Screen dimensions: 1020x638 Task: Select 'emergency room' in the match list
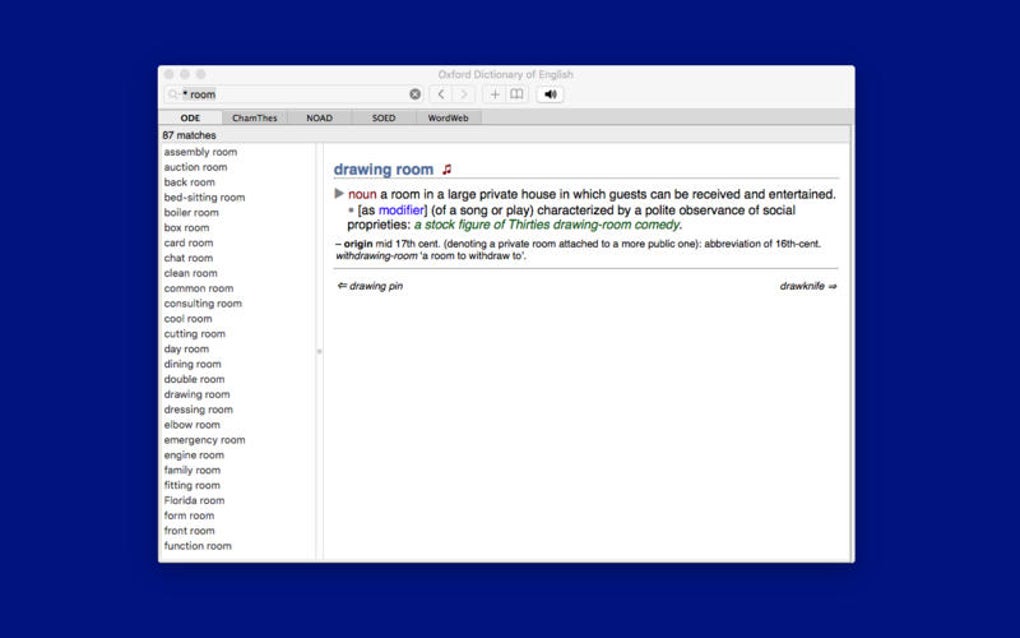[204, 440]
